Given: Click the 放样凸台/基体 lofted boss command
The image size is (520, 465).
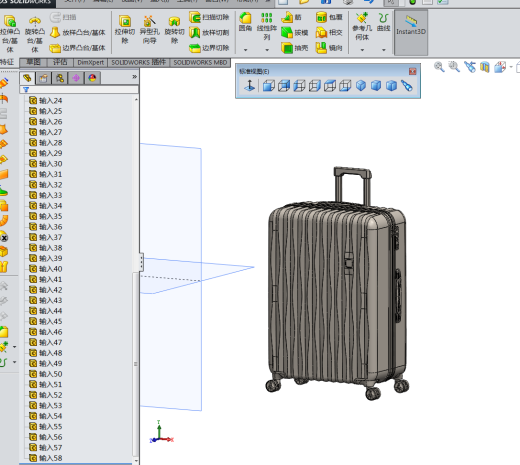Looking at the screenshot, I should coord(78,32).
